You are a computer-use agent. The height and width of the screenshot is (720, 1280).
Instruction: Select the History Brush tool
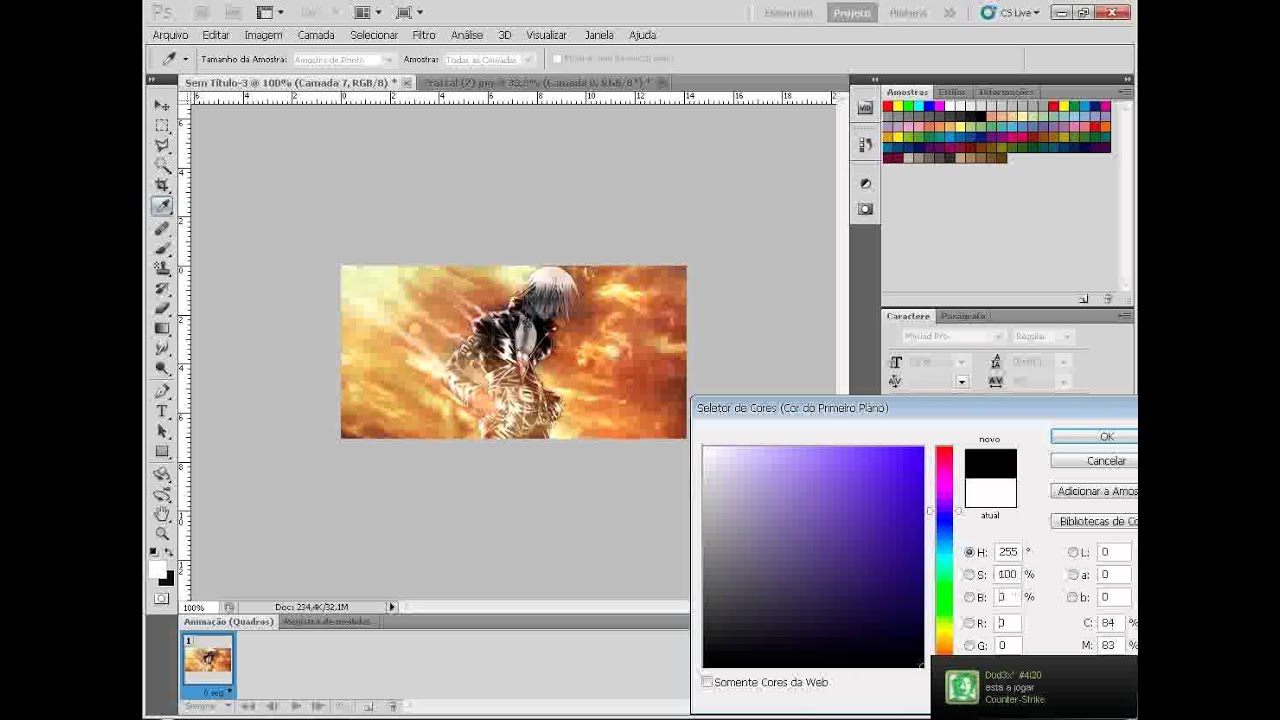(162, 288)
